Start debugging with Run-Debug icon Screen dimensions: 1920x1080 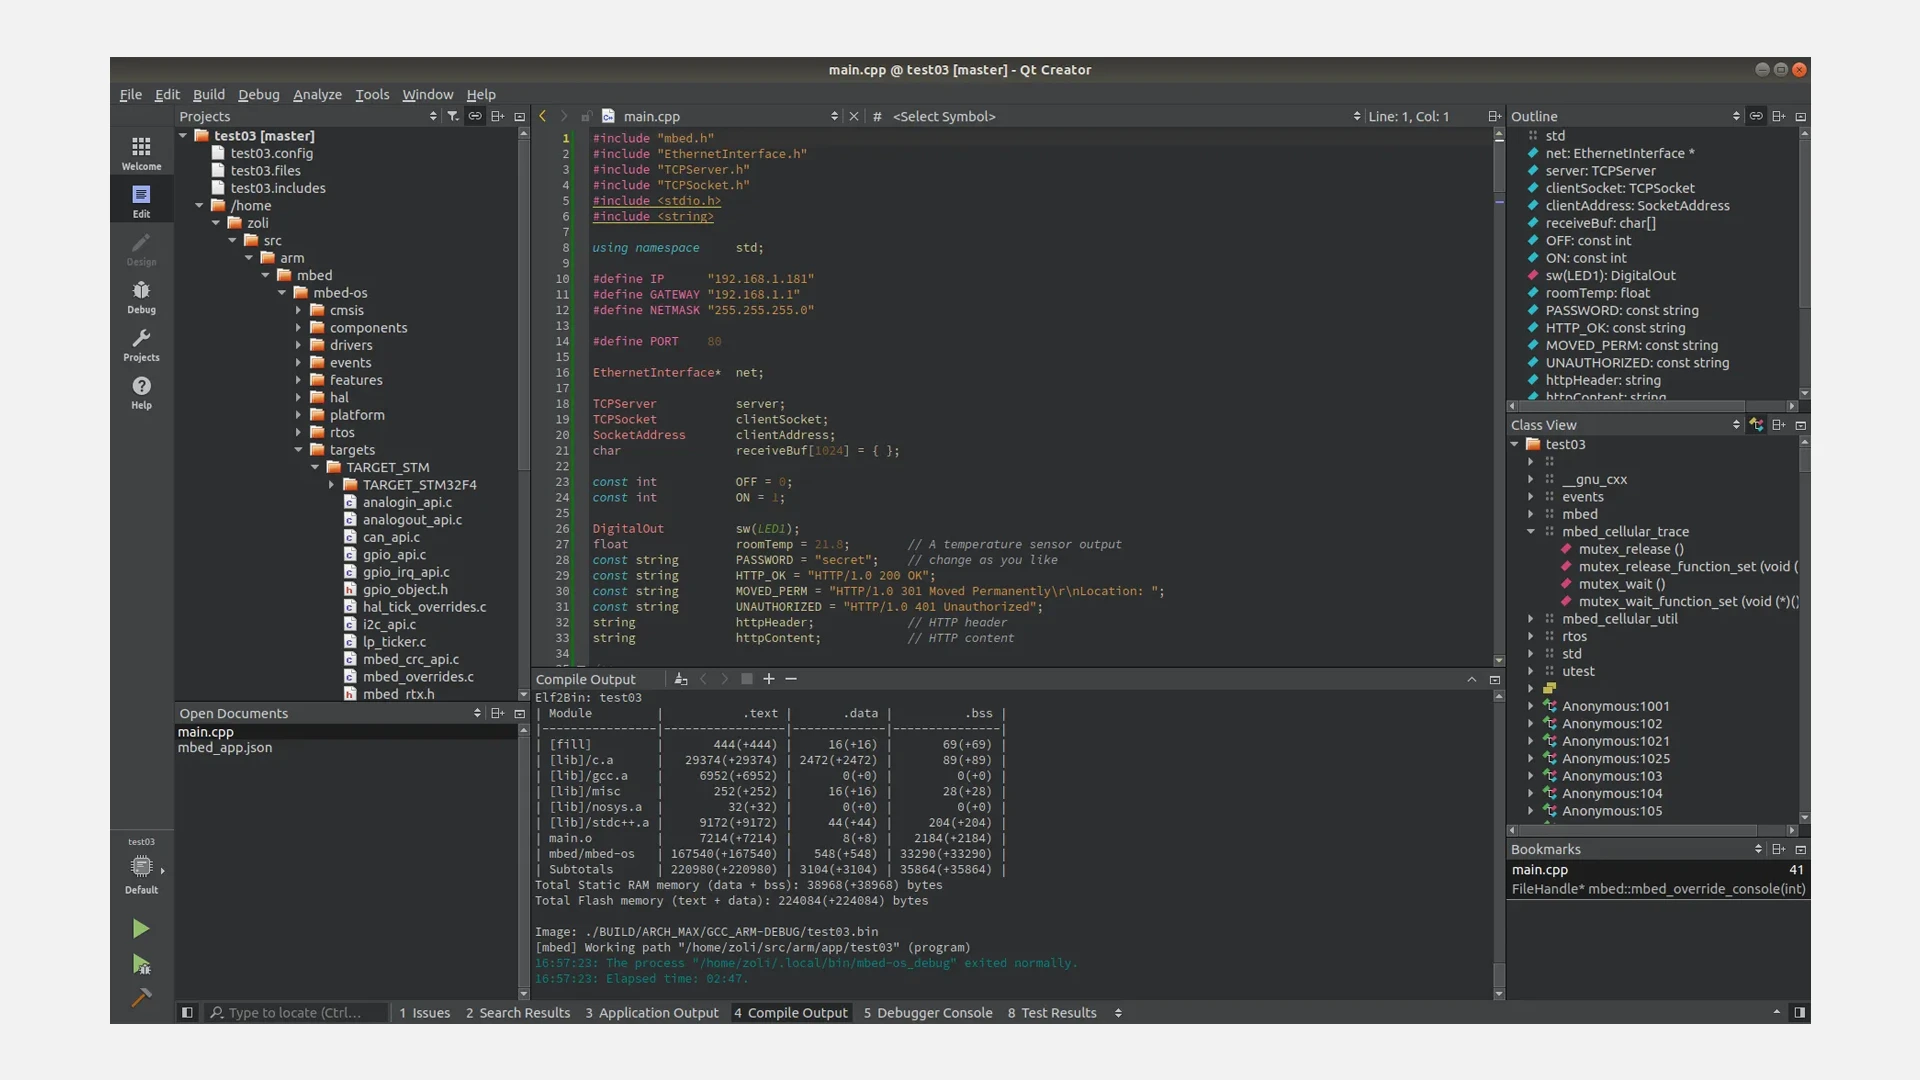coord(141,965)
